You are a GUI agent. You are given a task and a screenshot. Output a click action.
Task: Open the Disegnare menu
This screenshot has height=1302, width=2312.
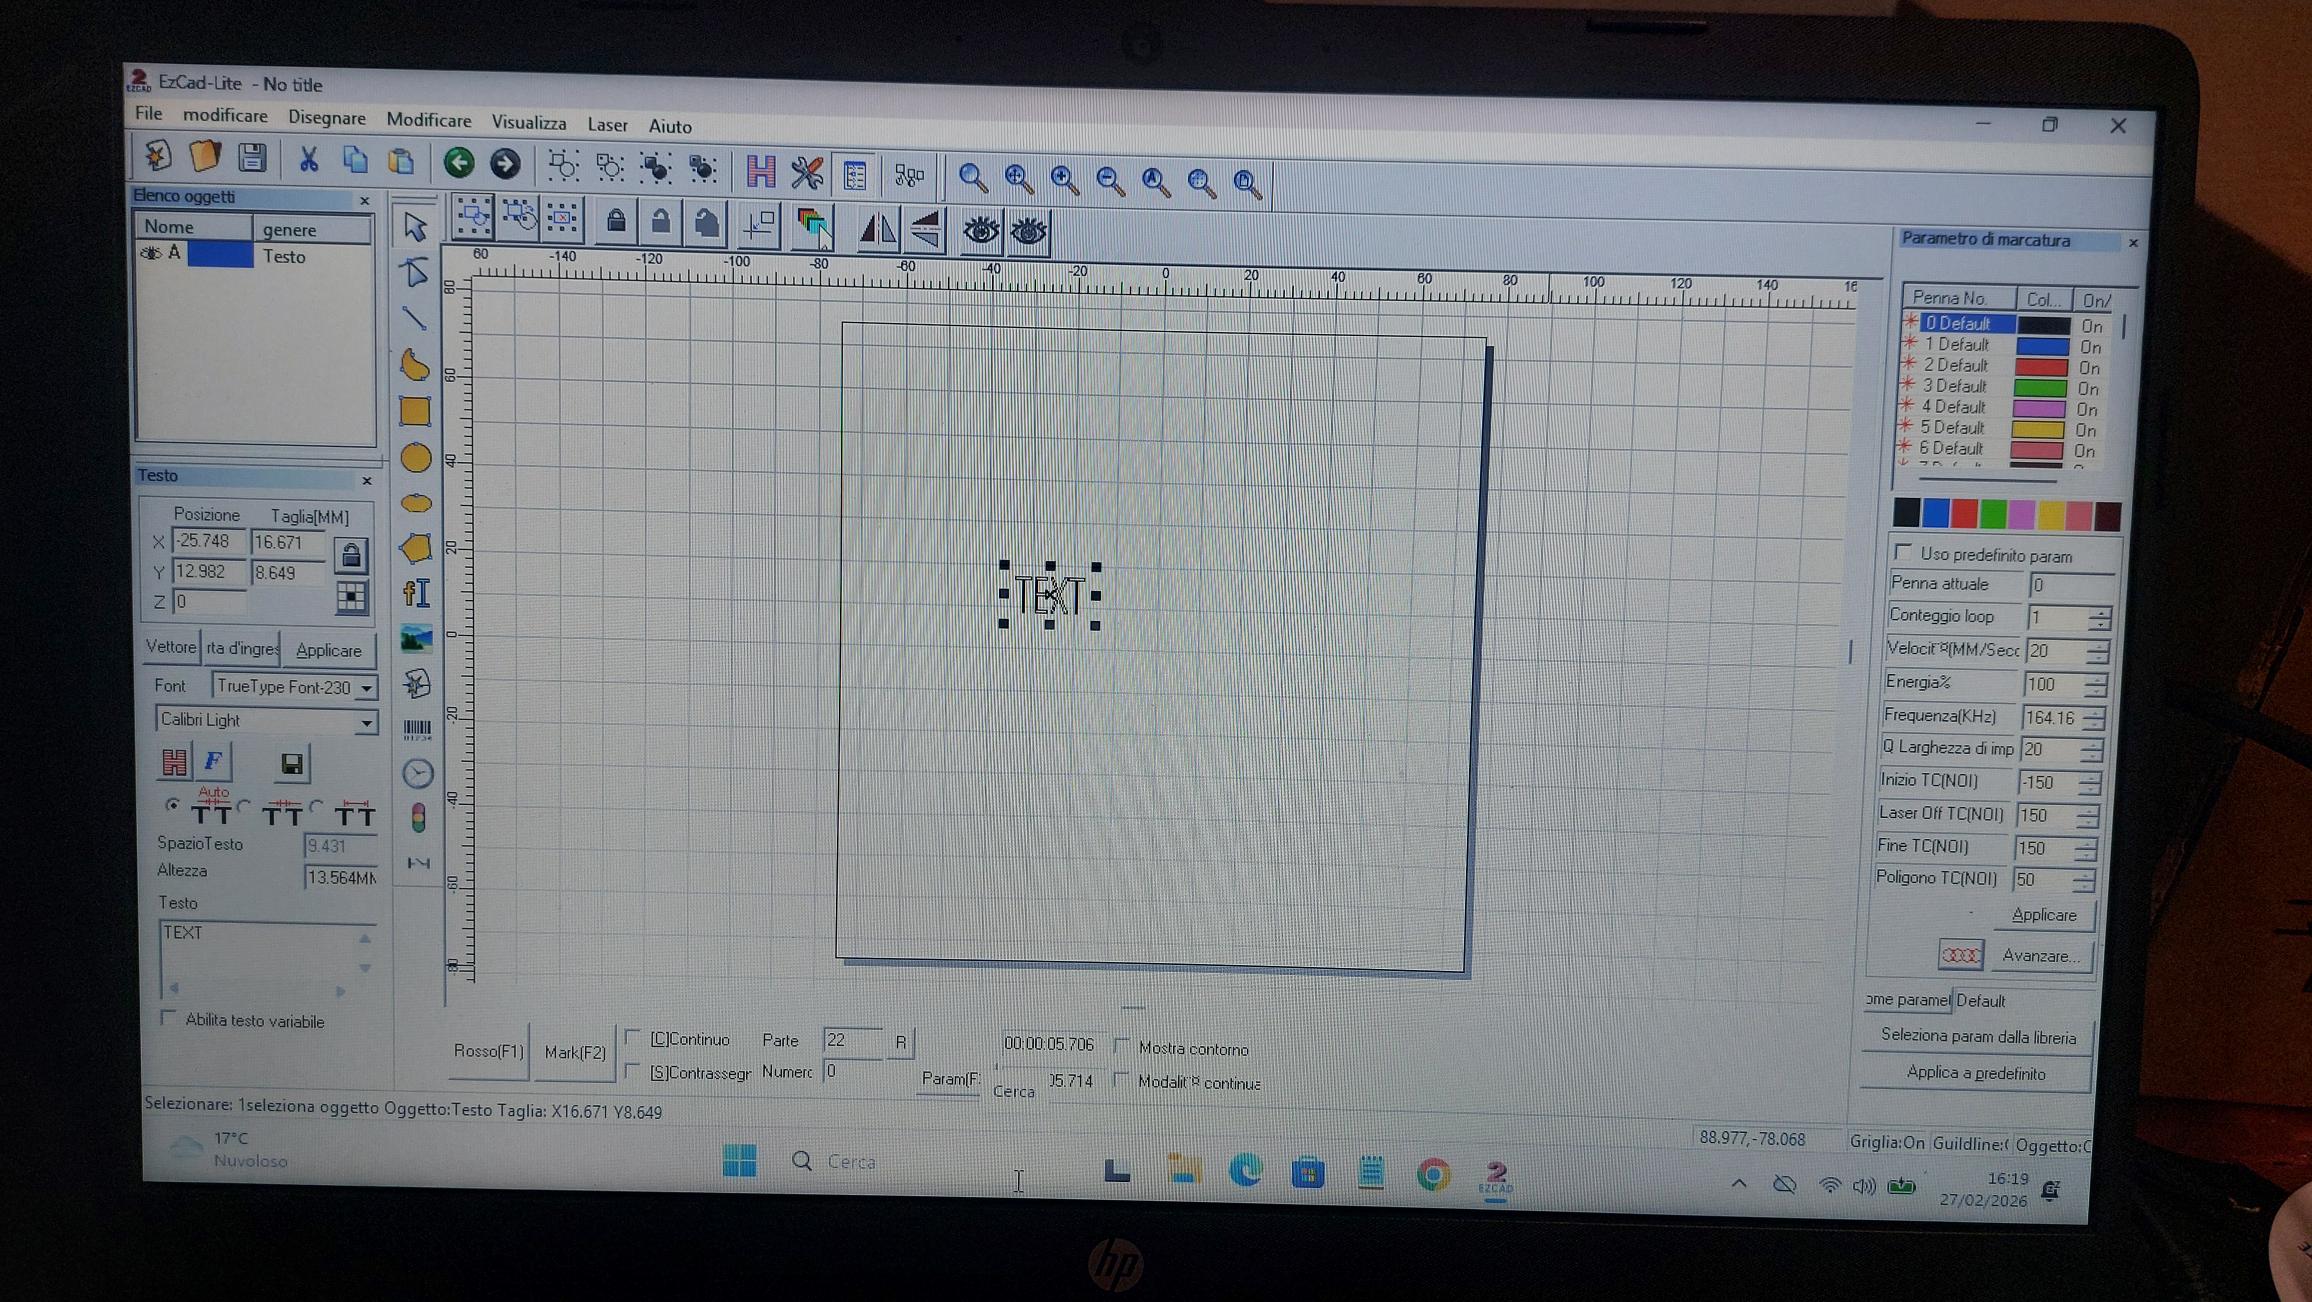327,118
